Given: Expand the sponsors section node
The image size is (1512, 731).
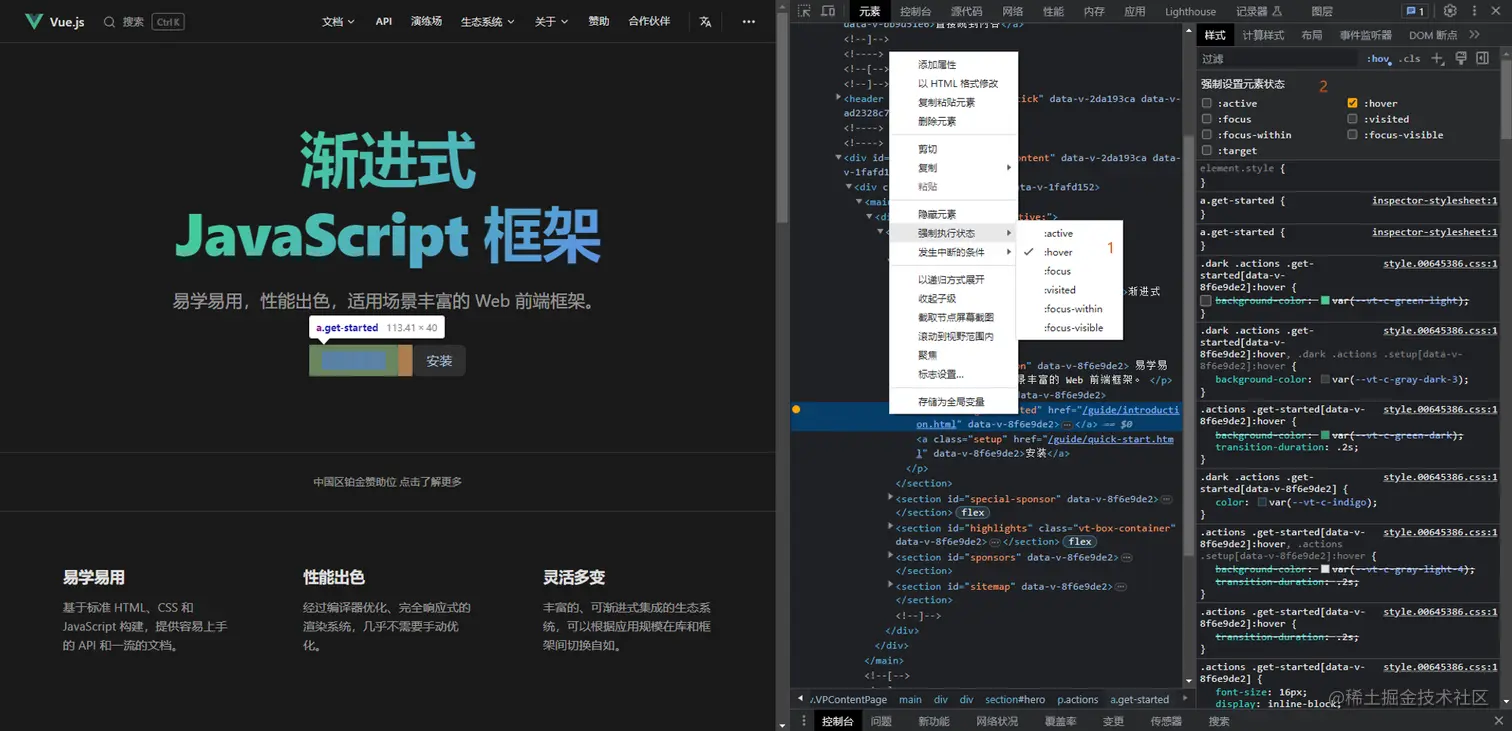Looking at the screenshot, I should (x=891, y=557).
